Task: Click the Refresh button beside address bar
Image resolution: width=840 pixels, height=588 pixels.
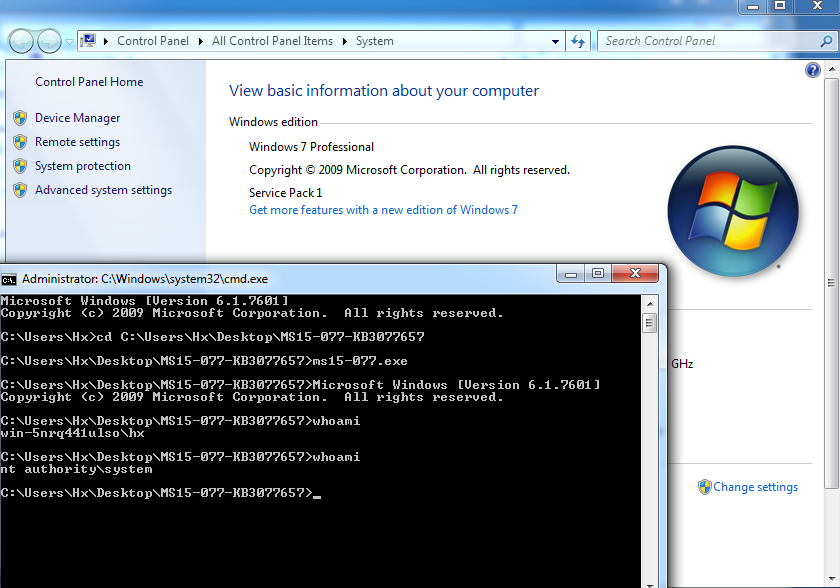Action: click(x=577, y=41)
